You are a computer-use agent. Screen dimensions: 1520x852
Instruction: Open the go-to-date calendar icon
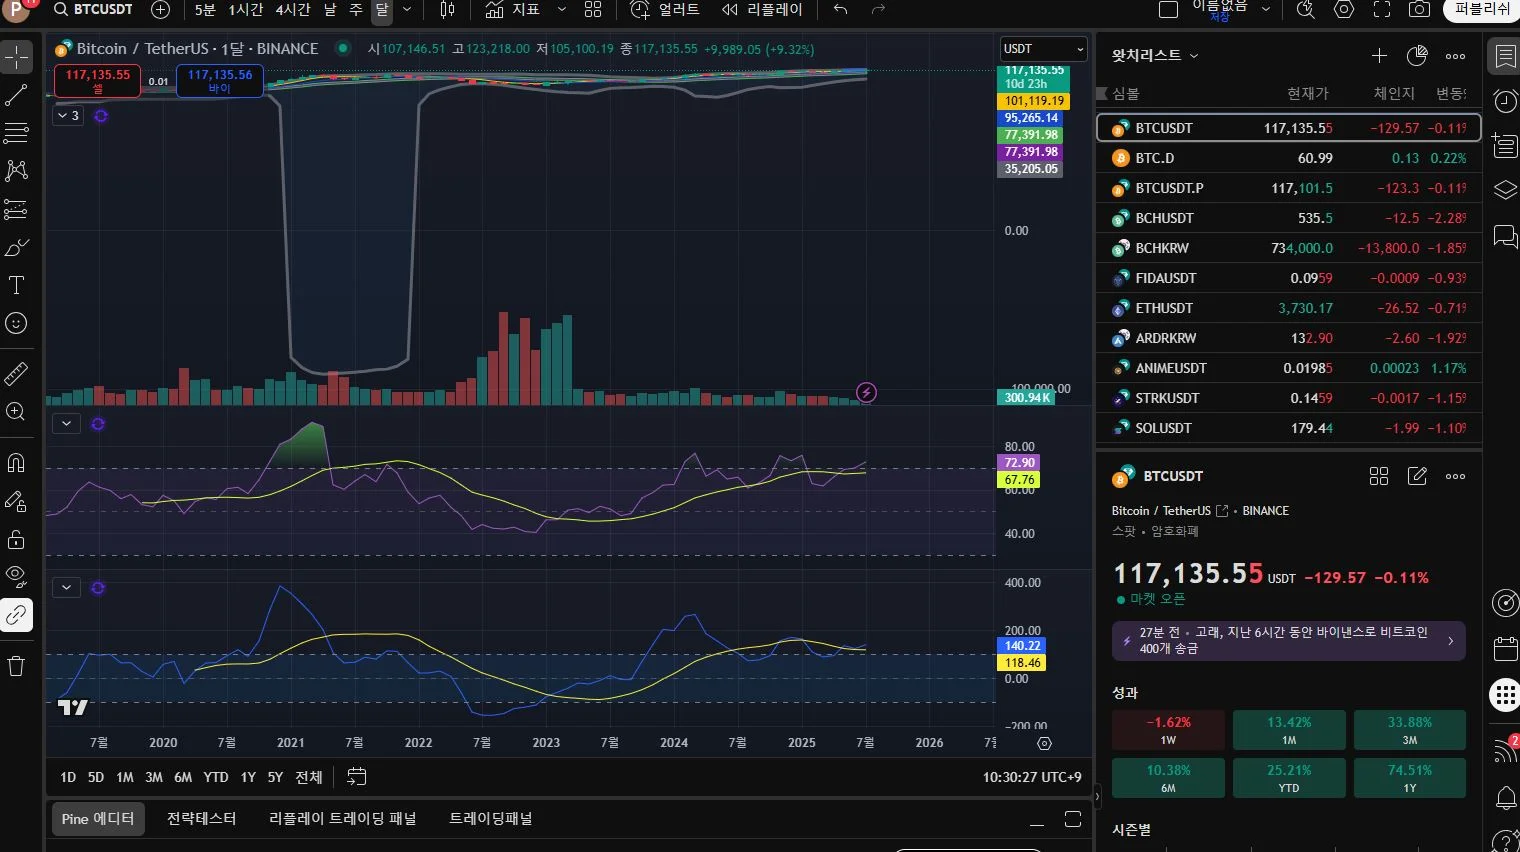click(357, 777)
